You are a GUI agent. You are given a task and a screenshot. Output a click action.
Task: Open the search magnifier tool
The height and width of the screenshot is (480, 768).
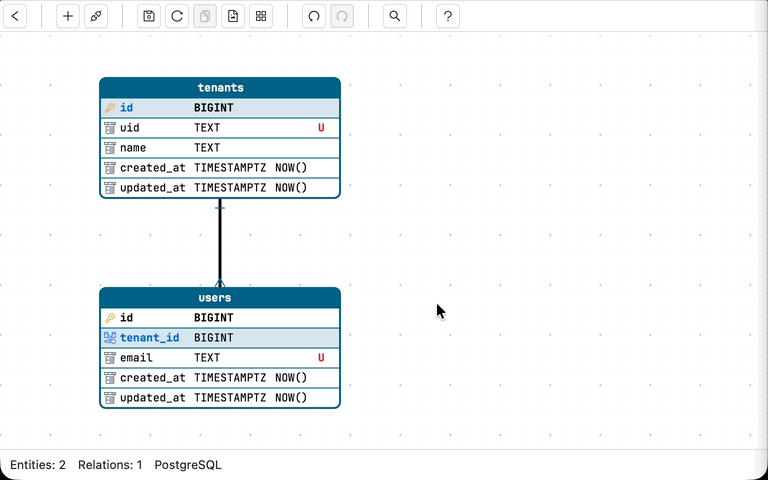[x=395, y=16]
